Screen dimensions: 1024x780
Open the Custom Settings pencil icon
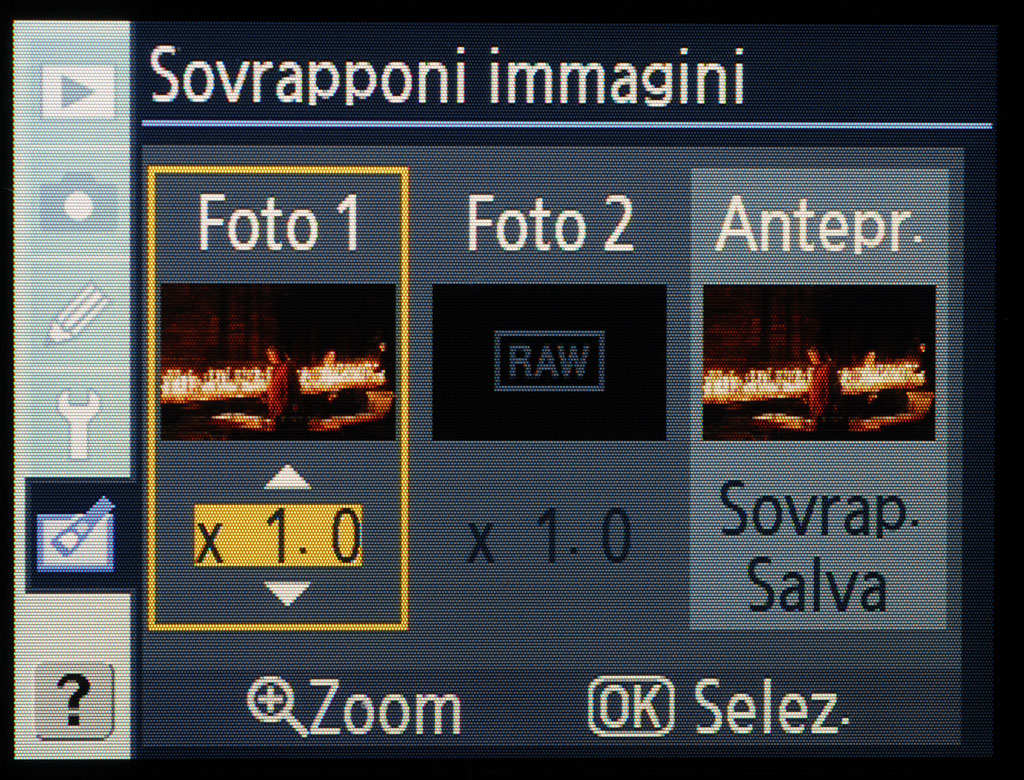[x=78, y=313]
